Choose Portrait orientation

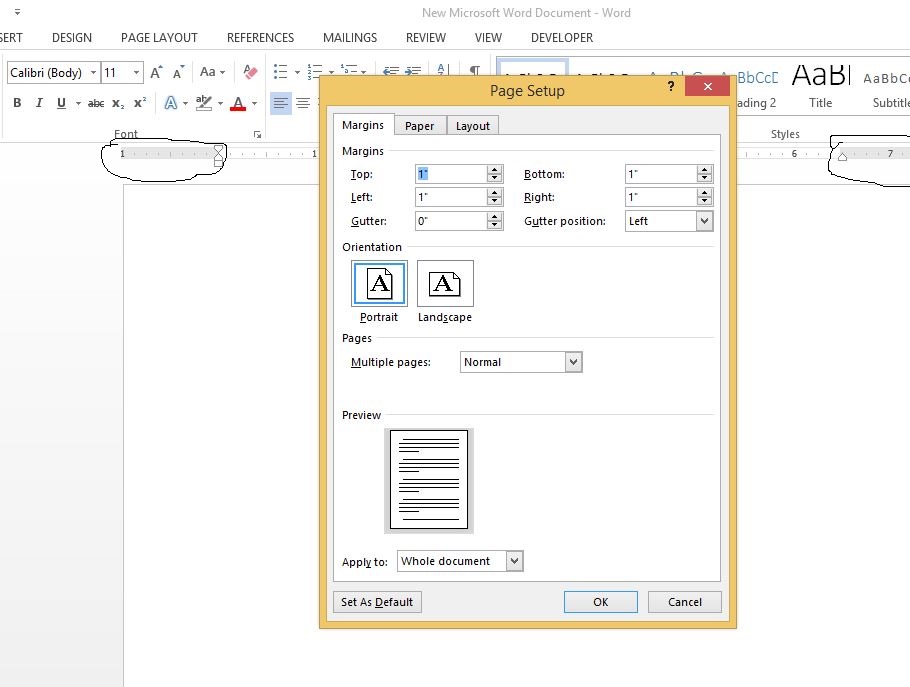pos(379,284)
